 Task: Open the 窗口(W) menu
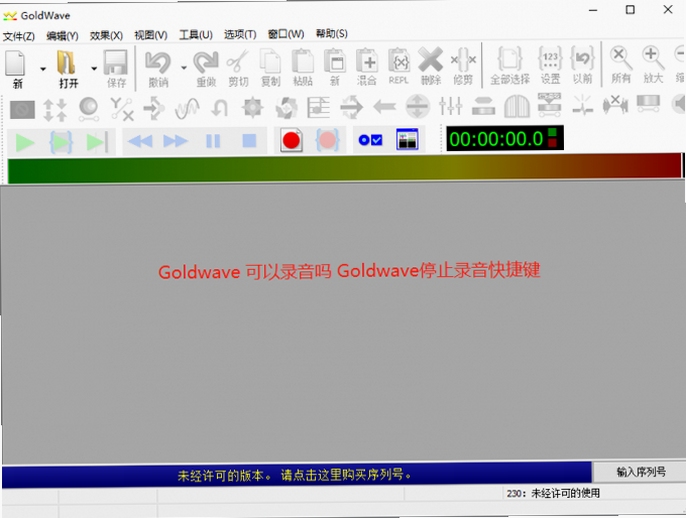click(286, 34)
